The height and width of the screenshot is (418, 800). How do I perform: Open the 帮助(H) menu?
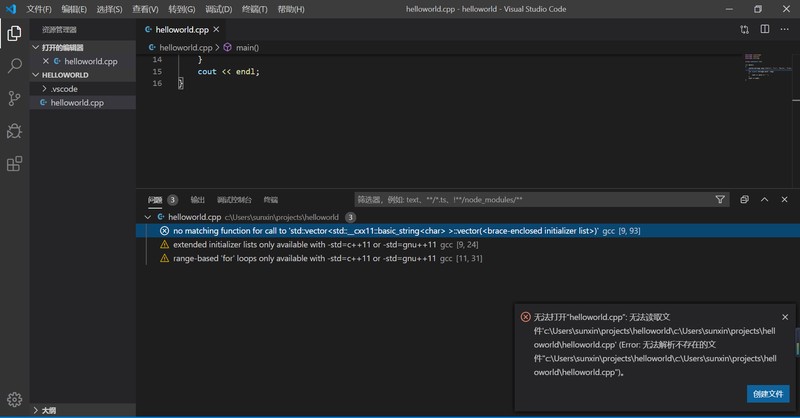pos(291,9)
